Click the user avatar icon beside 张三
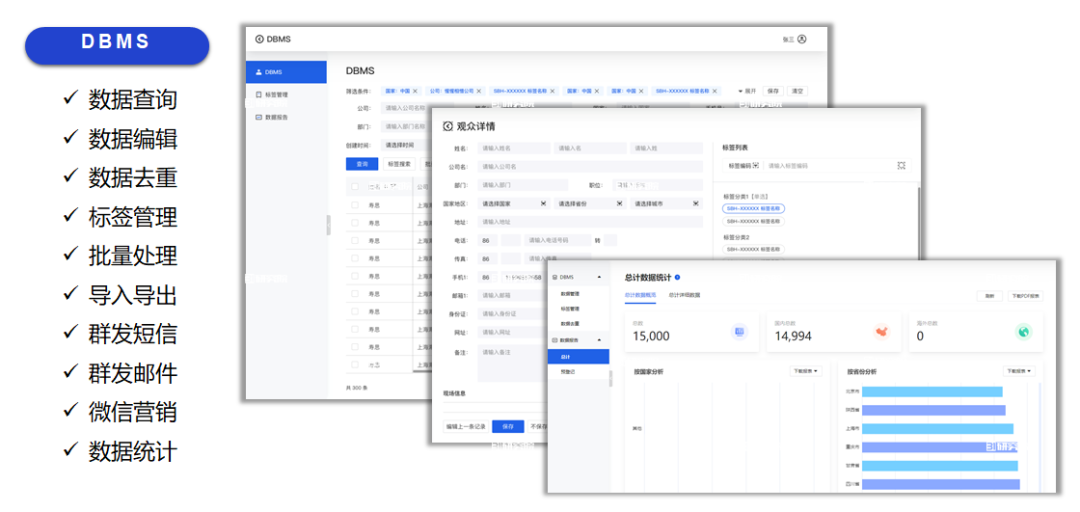Screen dimensions: 1080x512 click(802, 39)
